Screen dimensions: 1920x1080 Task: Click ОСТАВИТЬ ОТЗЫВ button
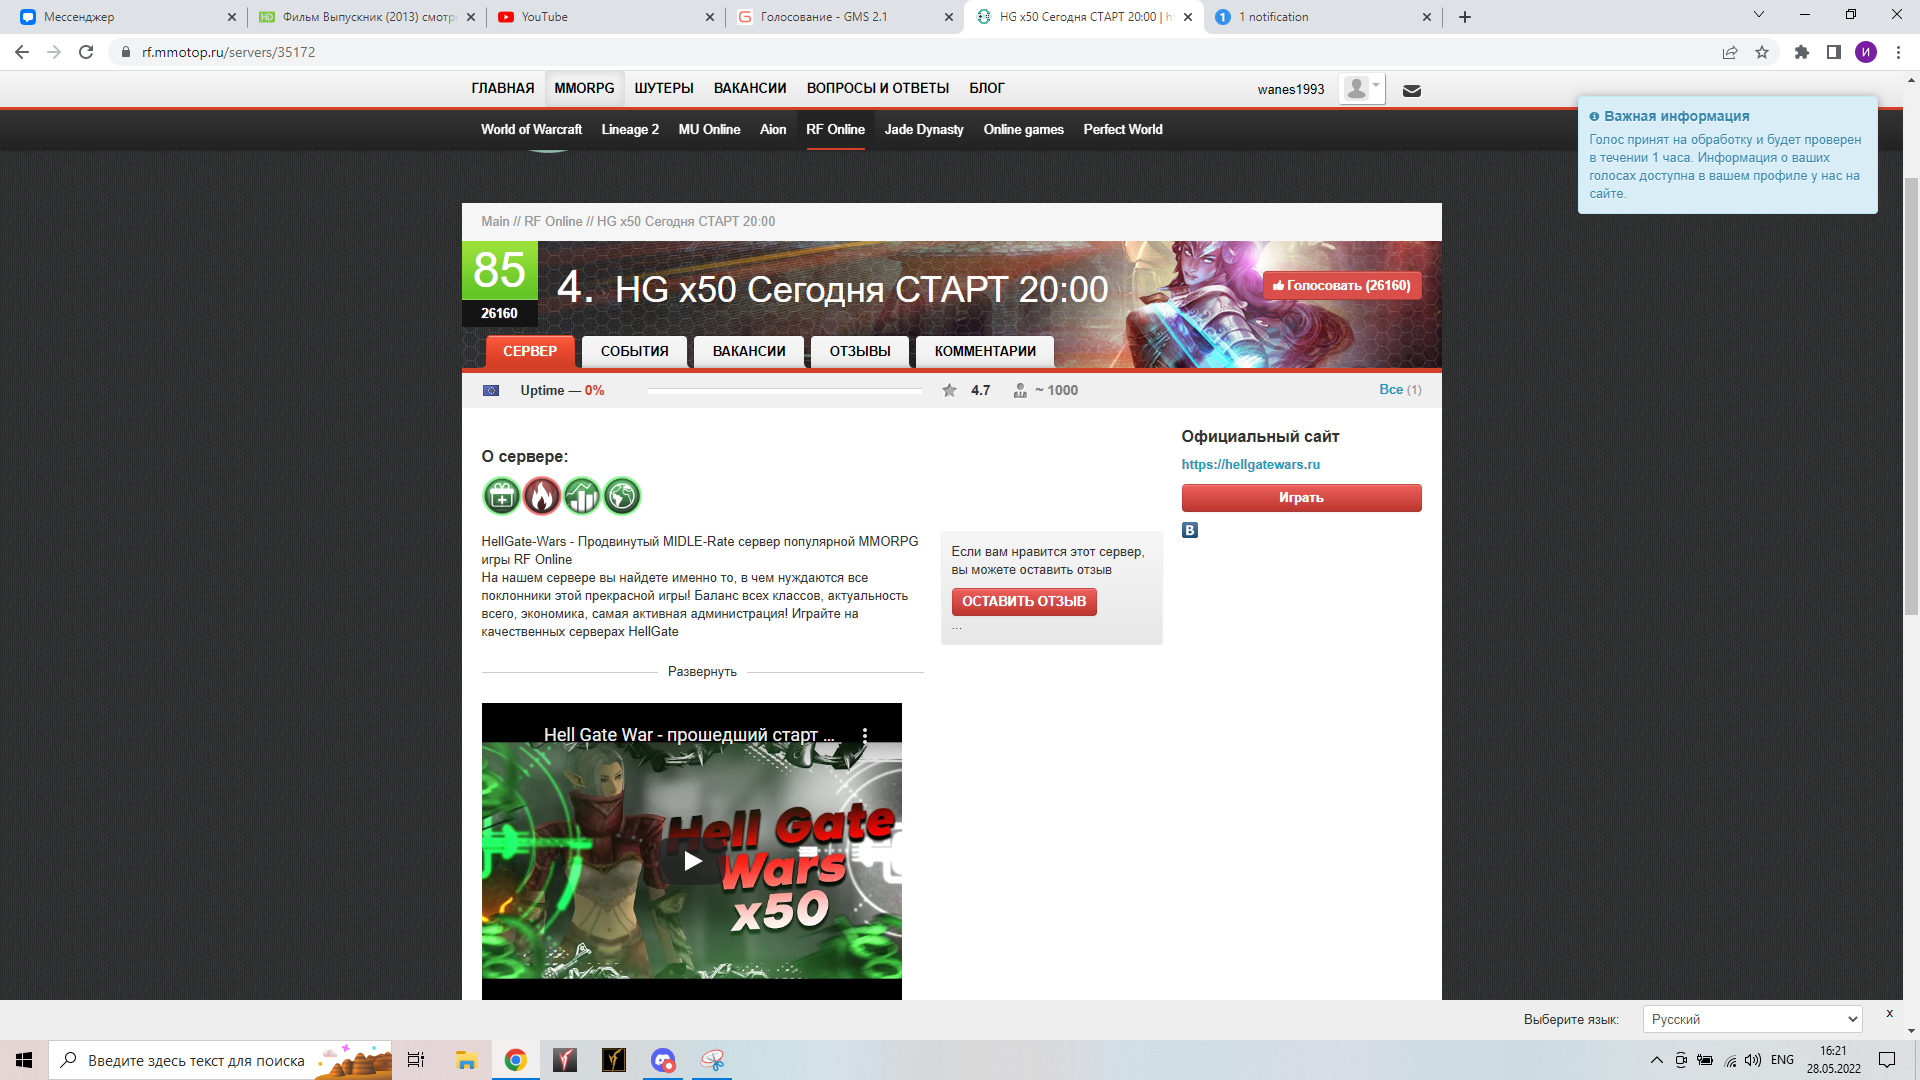[1024, 601]
